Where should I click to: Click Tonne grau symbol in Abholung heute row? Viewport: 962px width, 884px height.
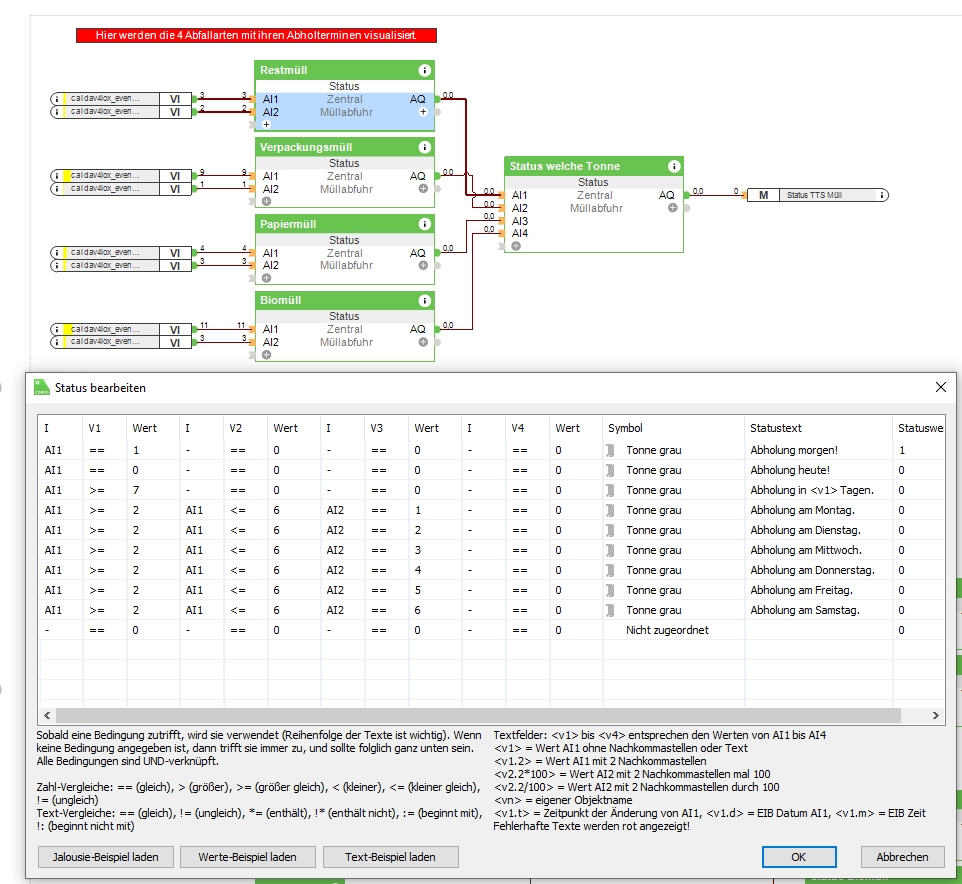(610, 471)
